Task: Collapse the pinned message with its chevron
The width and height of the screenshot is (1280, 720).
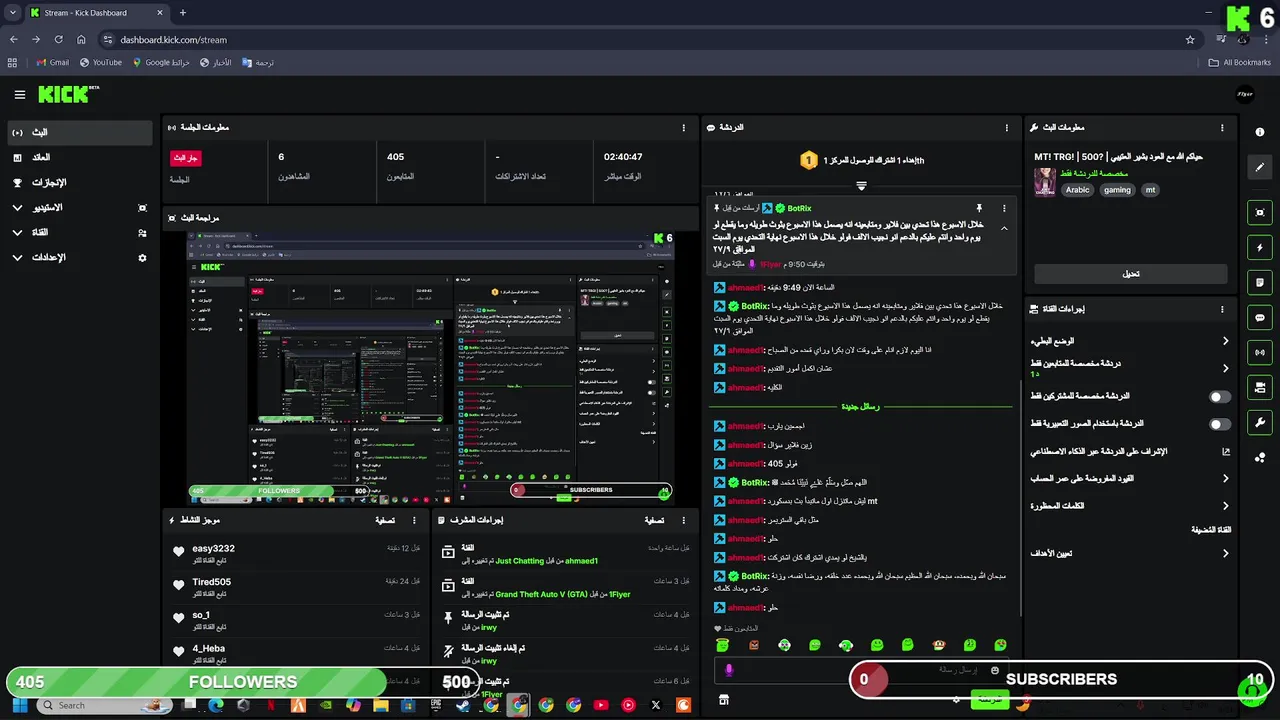Action: 1004,228
